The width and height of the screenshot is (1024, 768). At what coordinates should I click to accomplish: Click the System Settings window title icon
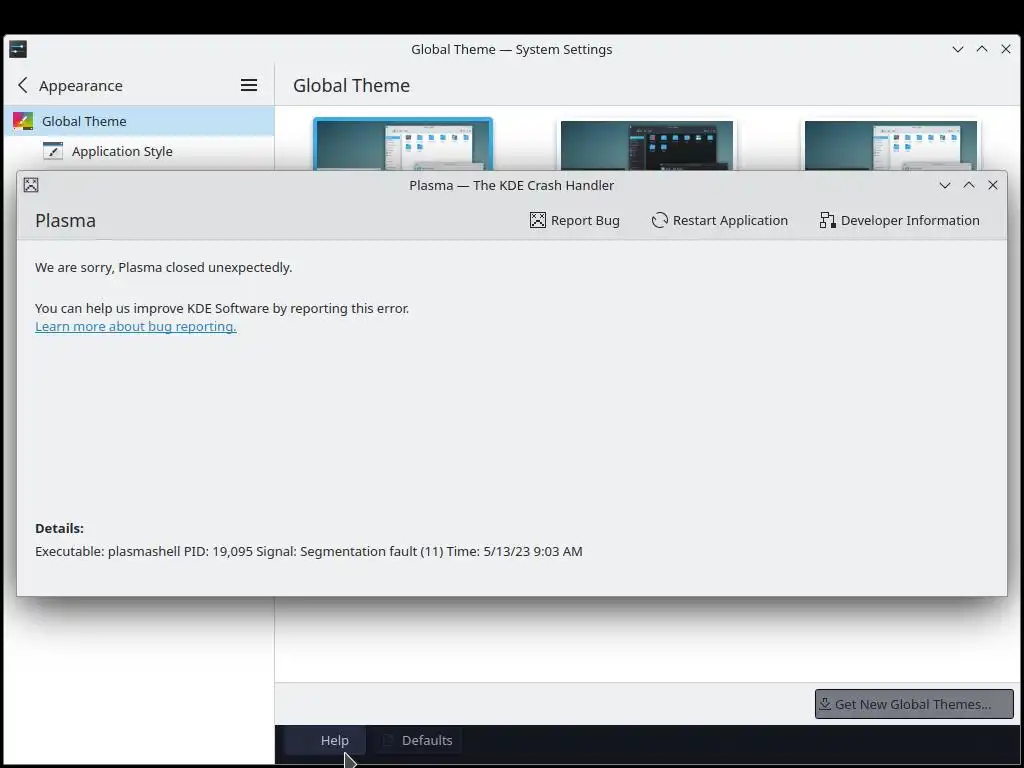[18, 50]
